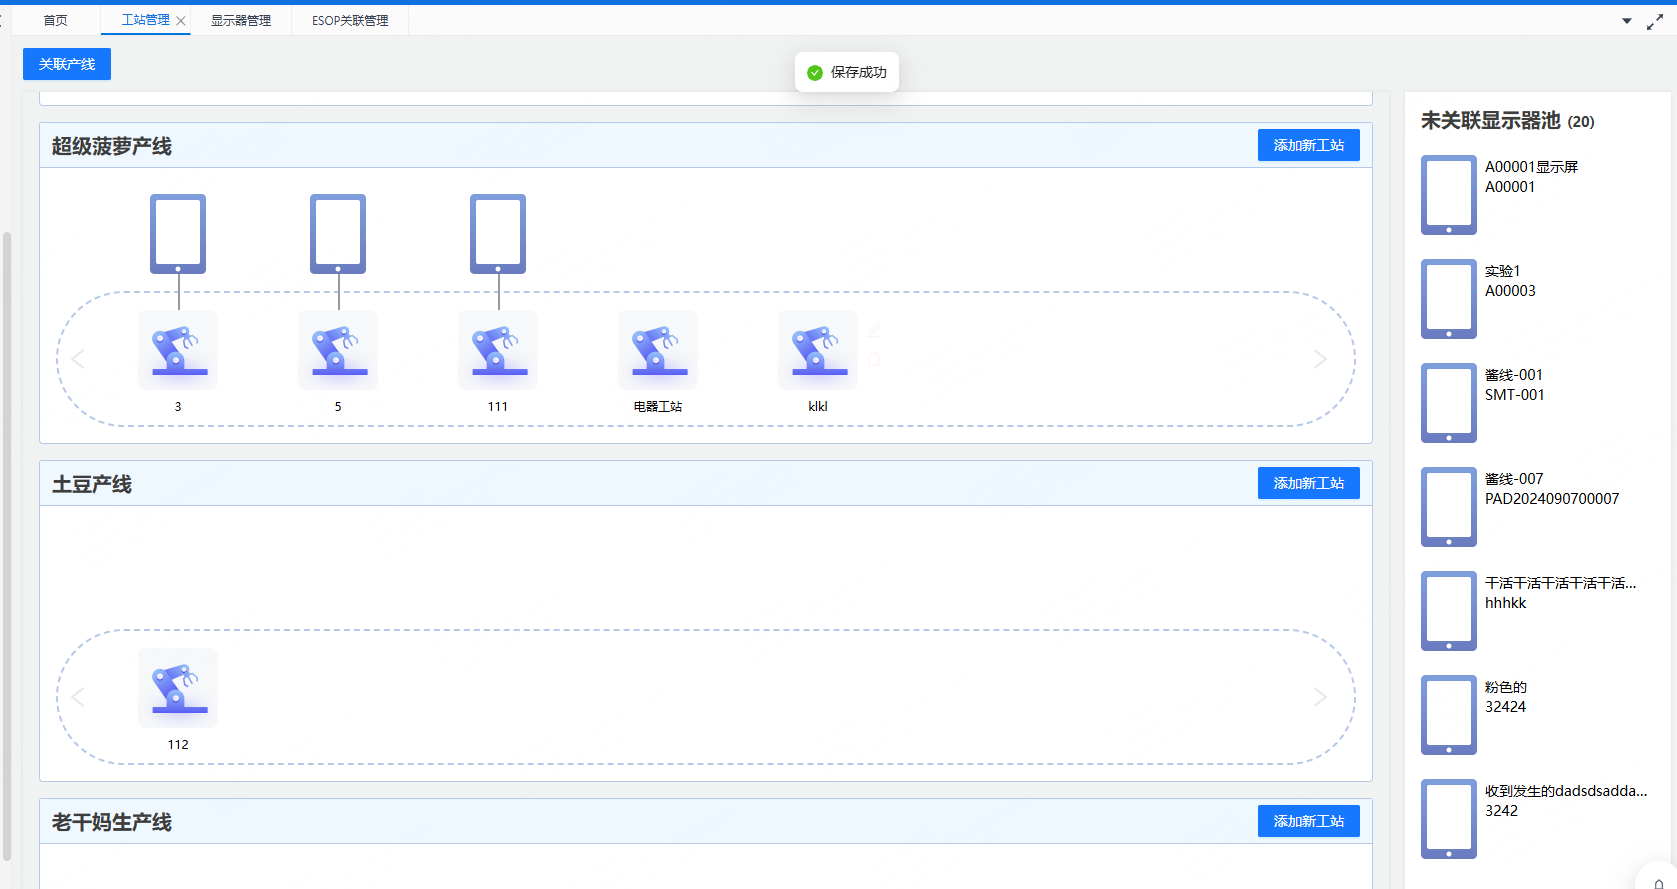
Task: Click the display name 收到发生的dadsdsadda...
Action: click(x=1566, y=791)
